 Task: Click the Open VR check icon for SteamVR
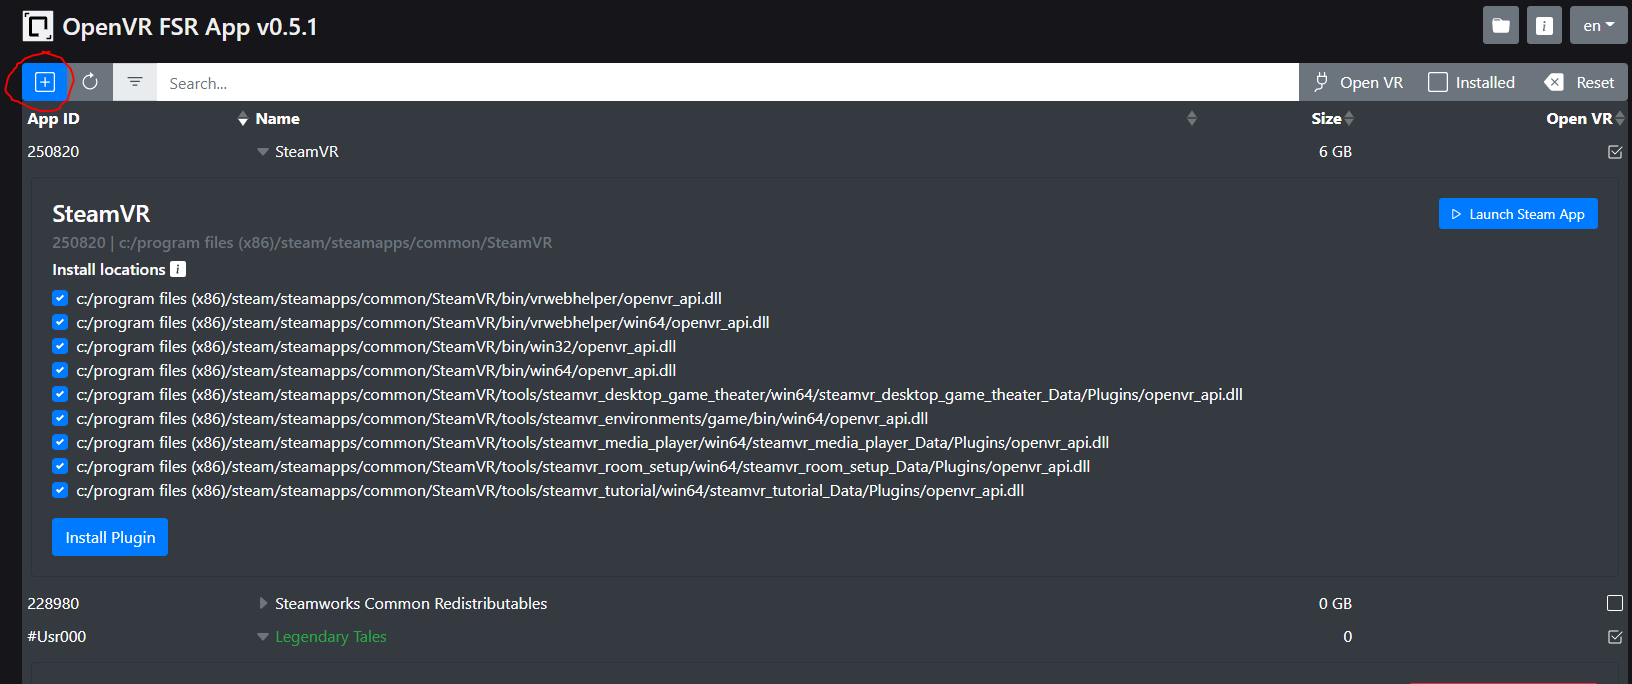[x=1615, y=152]
